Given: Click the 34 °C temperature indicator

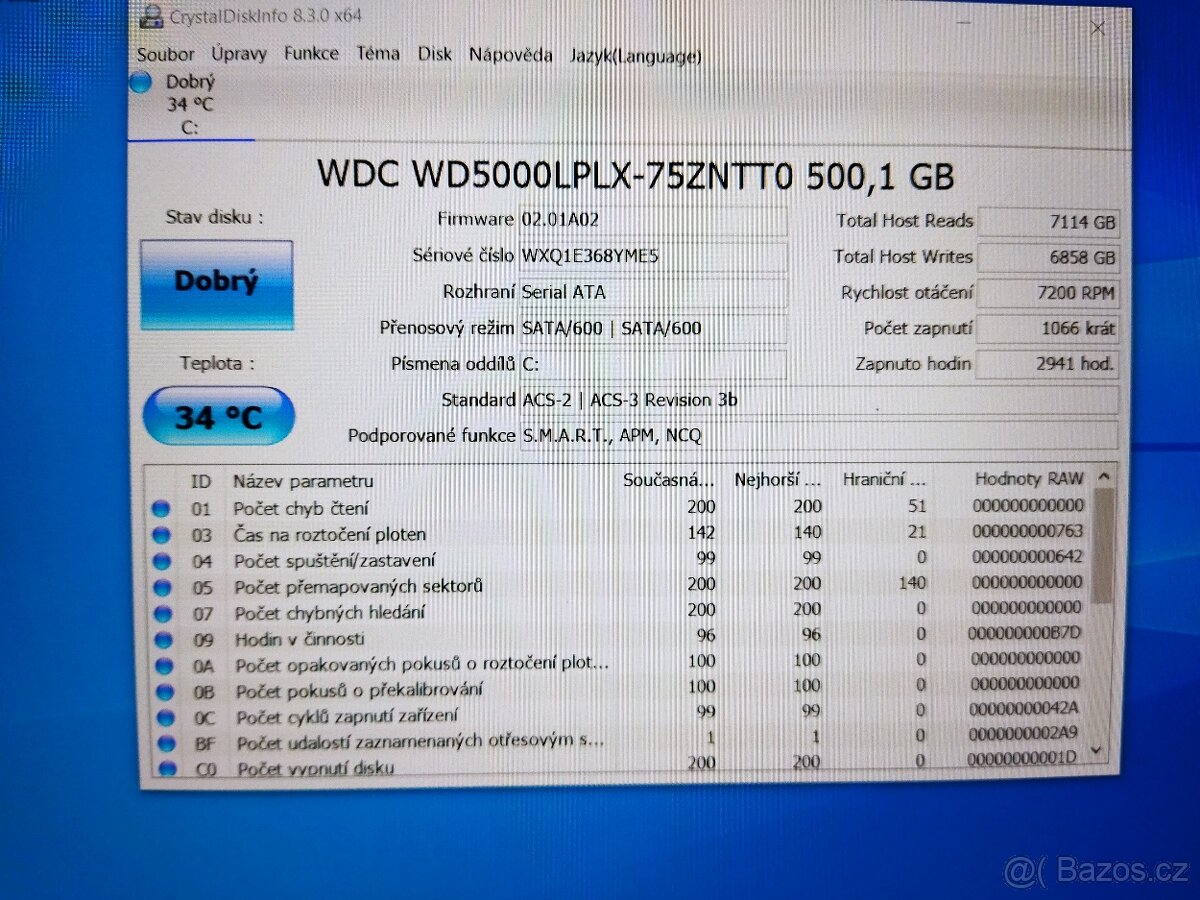Looking at the screenshot, I should click(x=217, y=413).
